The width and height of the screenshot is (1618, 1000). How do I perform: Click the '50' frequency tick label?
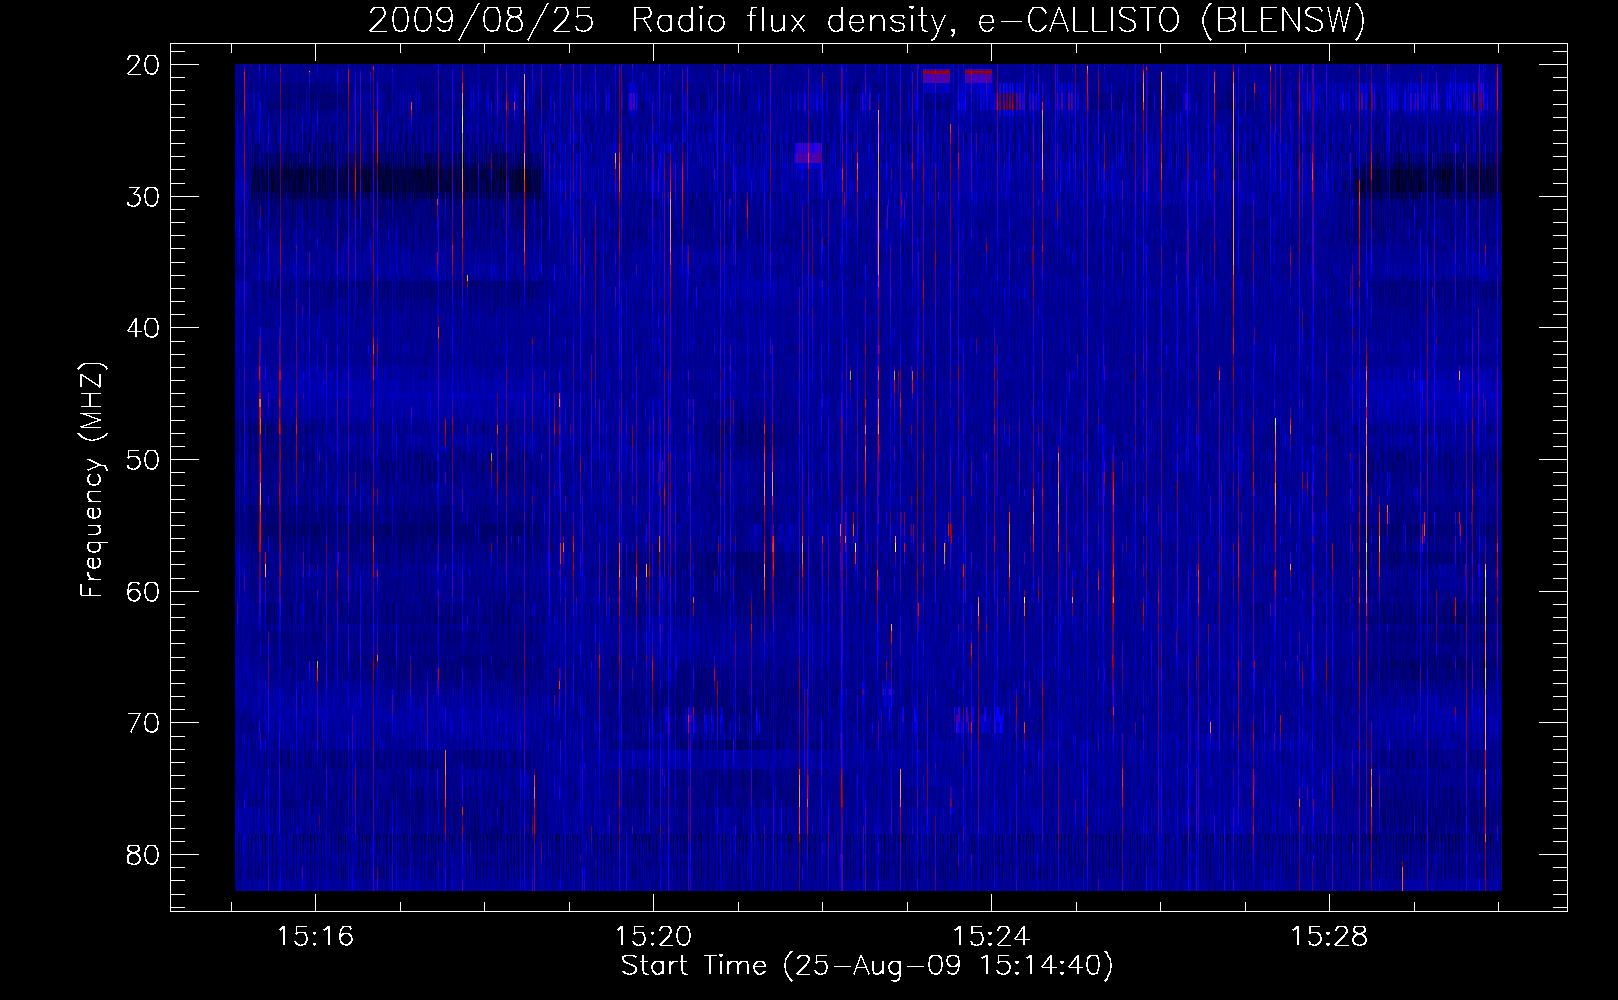(x=143, y=460)
